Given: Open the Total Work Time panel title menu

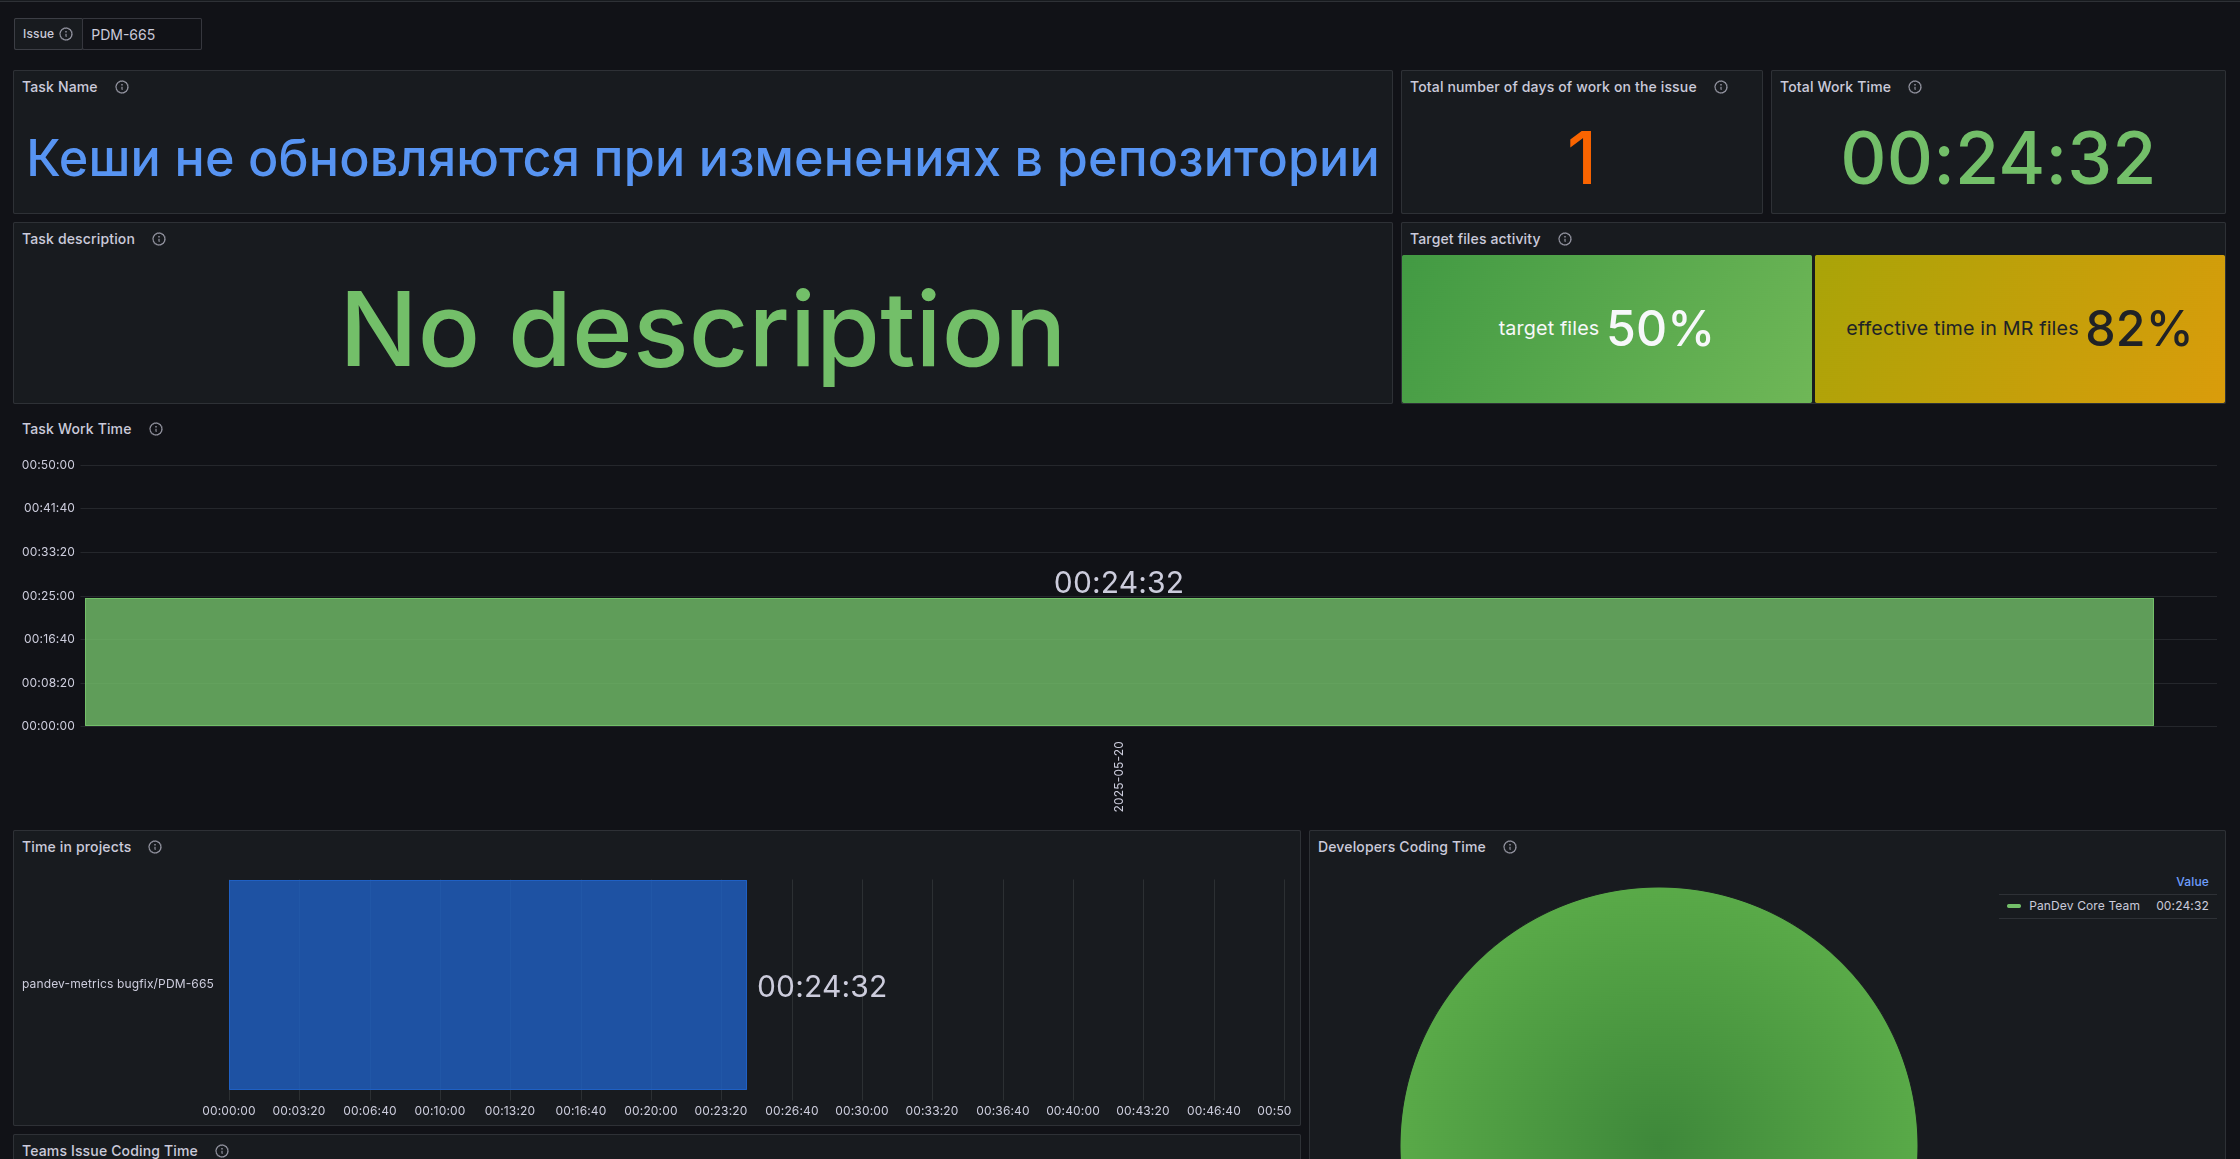Looking at the screenshot, I should 1835,87.
